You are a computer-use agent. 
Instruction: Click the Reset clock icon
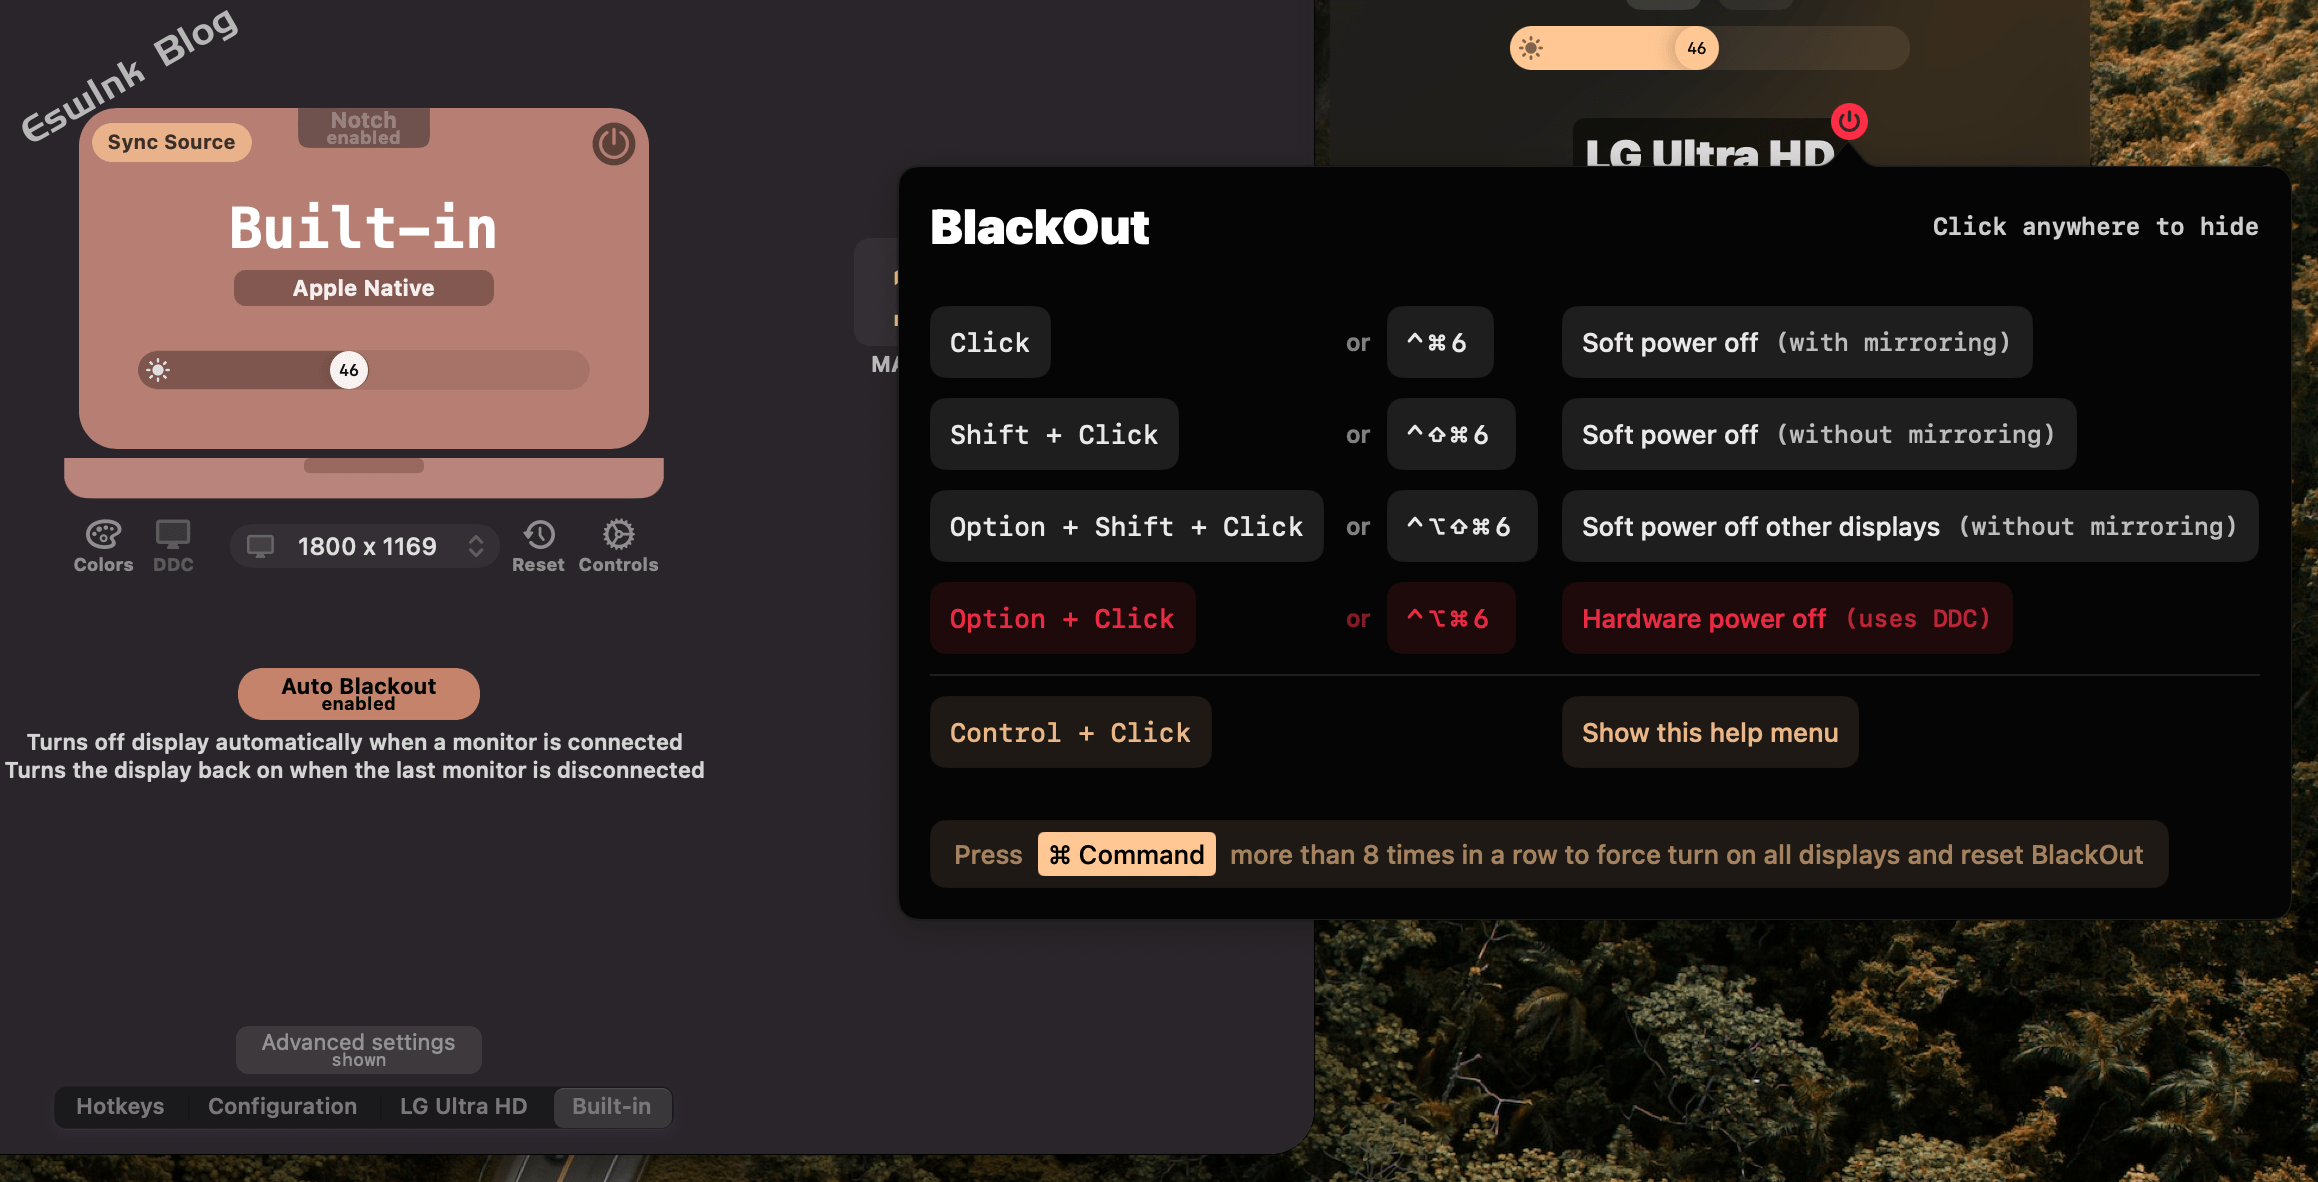(539, 535)
